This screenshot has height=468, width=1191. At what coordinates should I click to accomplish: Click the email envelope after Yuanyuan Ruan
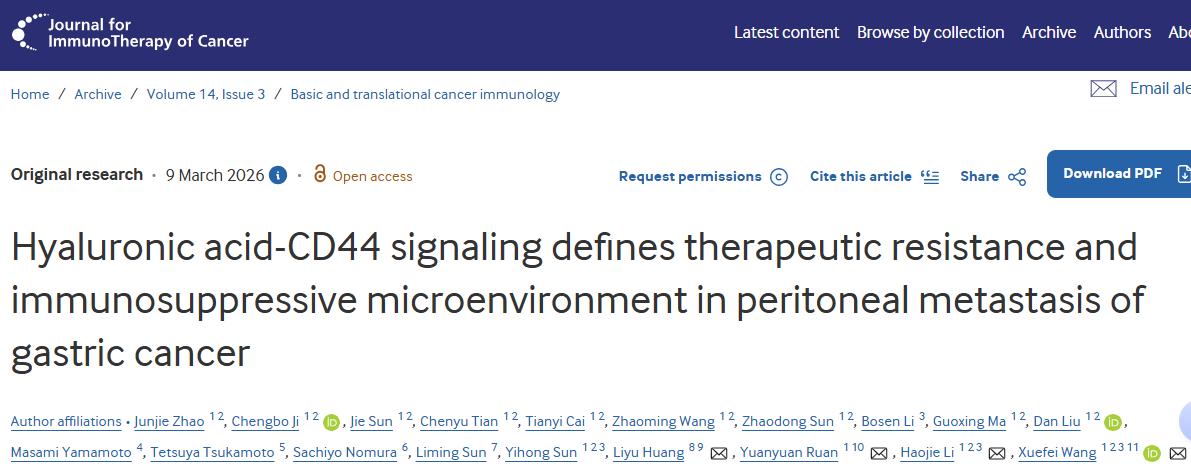tap(878, 454)
